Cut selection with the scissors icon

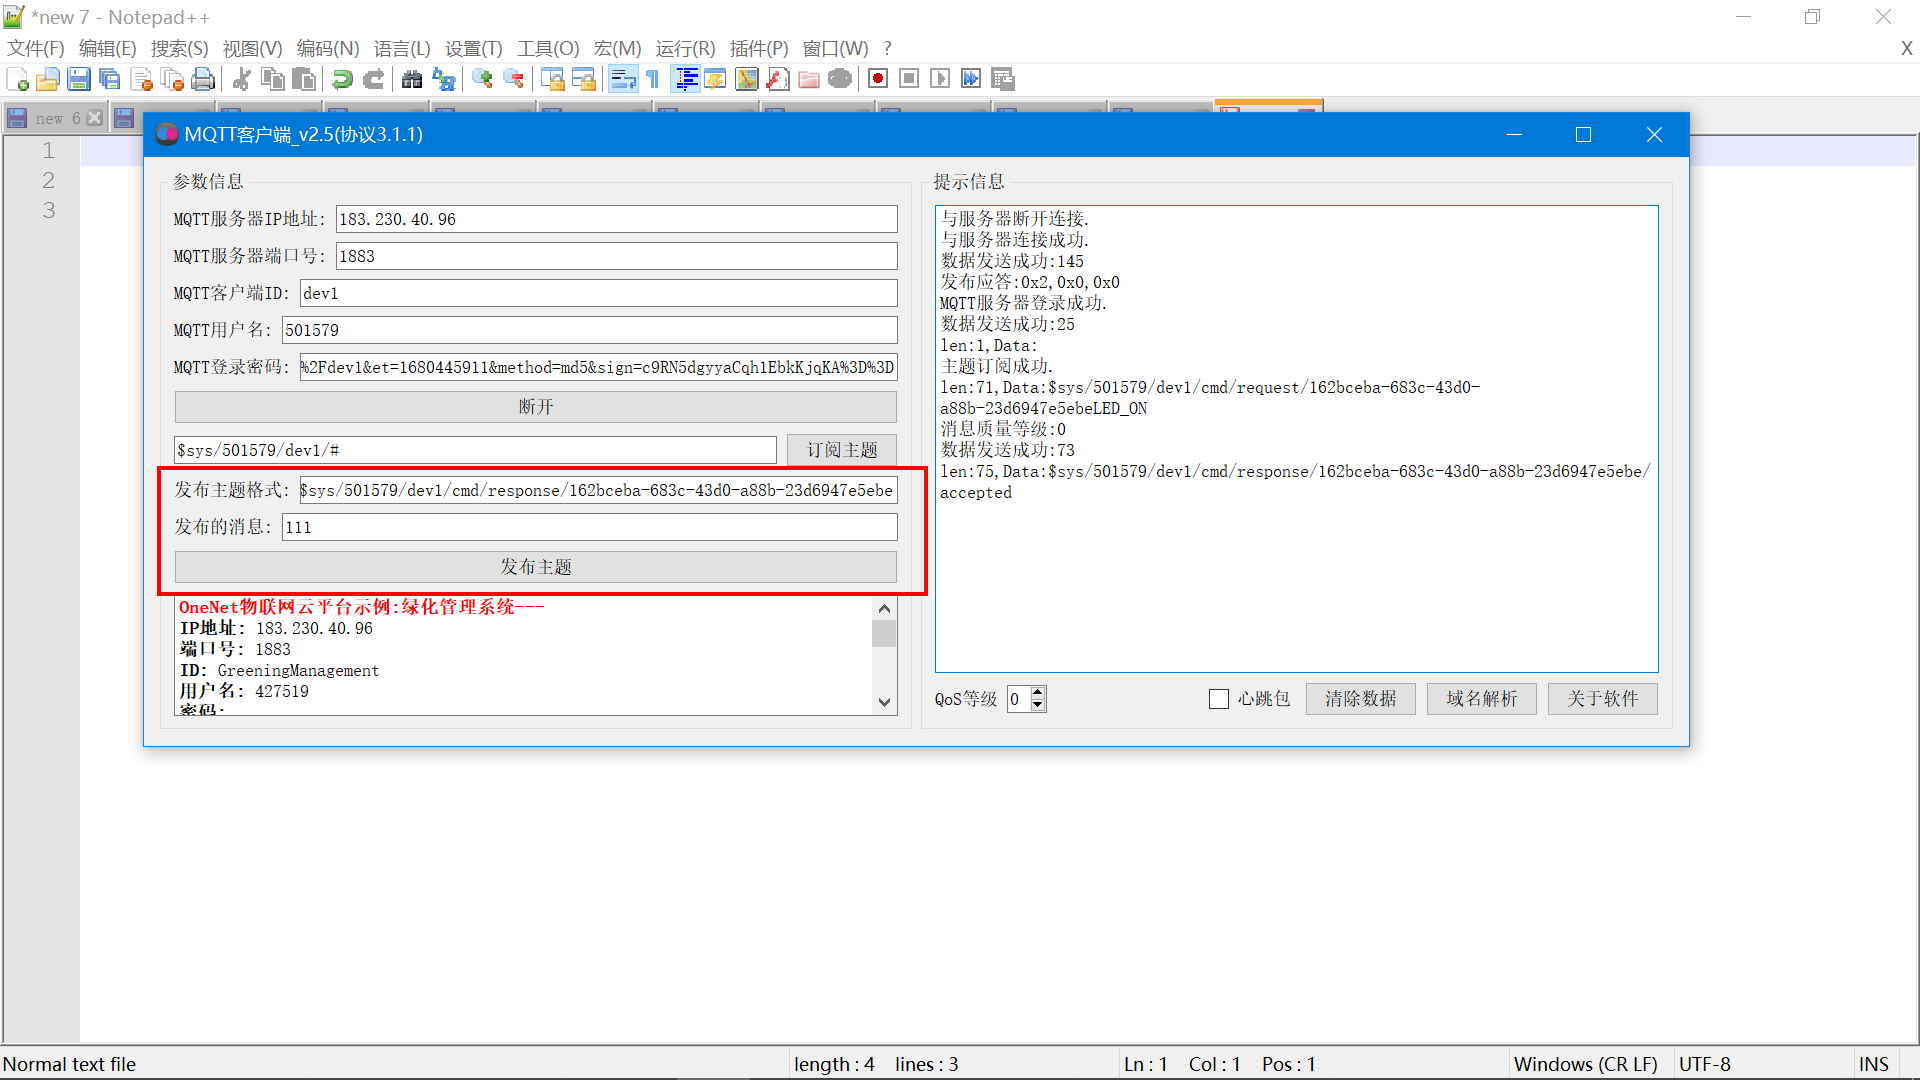click(x=241, y=79)
